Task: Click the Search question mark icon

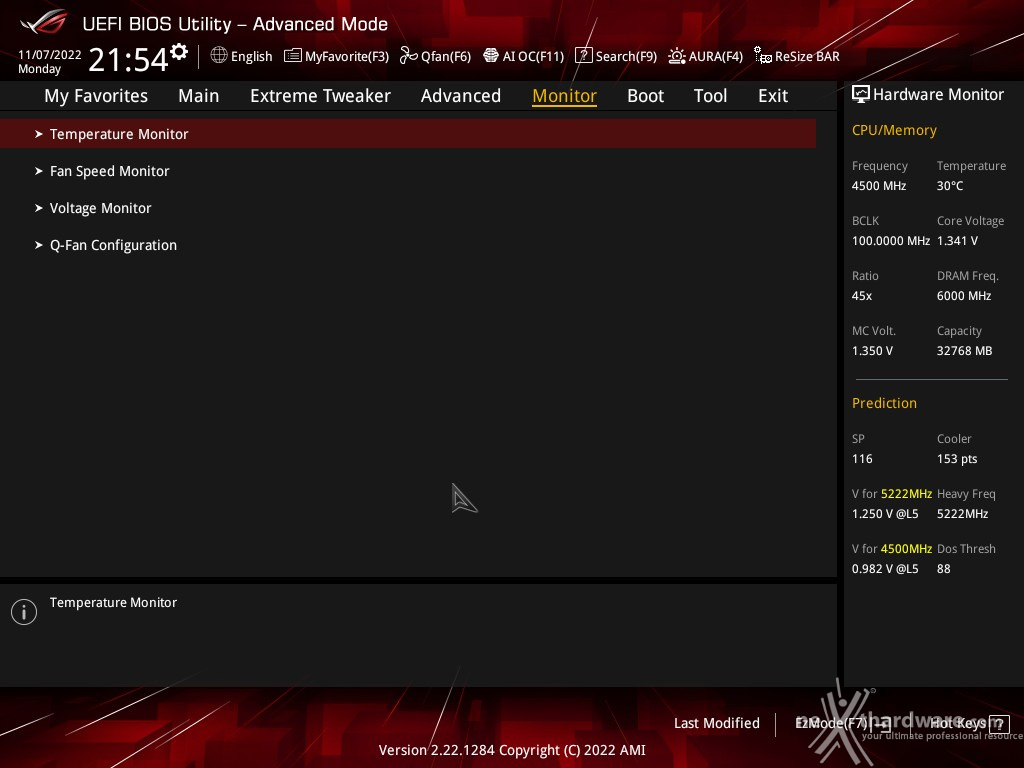Action: point(583,56)
